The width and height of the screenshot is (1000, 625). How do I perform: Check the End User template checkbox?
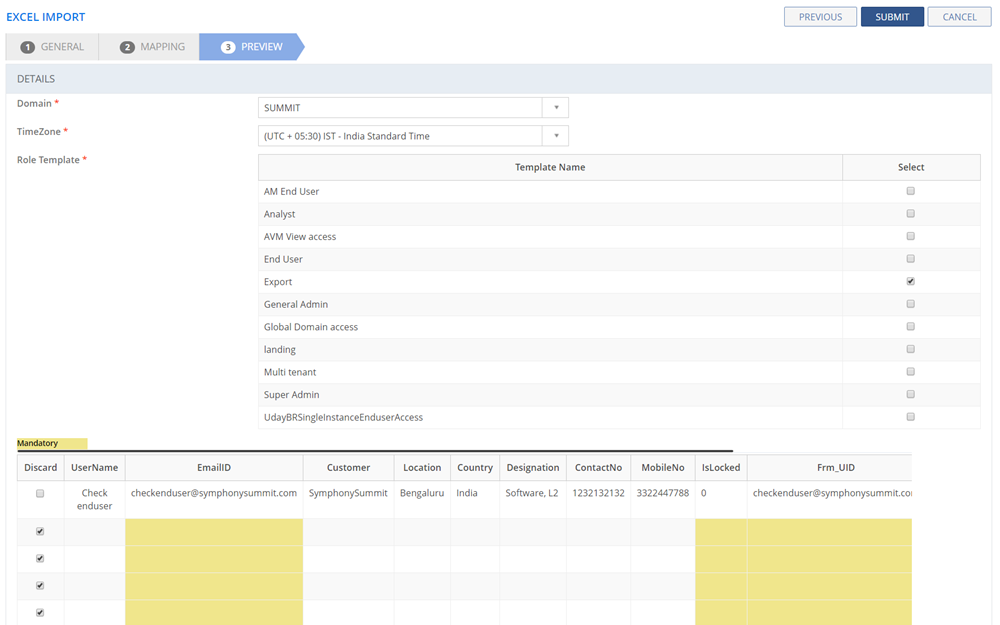pos(910,259)
